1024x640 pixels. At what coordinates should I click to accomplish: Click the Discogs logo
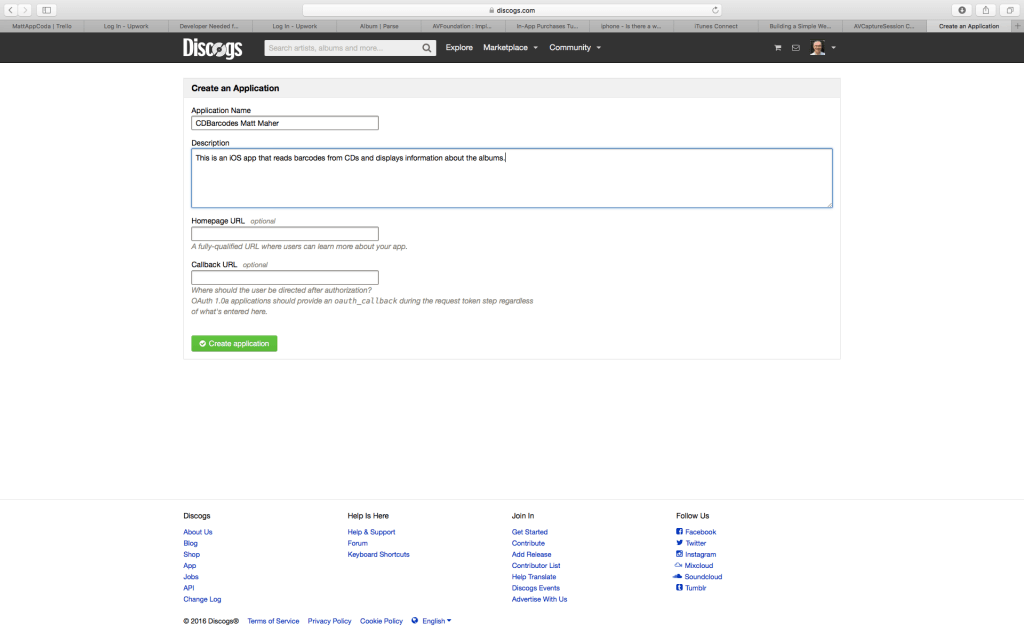coord(212,48)
